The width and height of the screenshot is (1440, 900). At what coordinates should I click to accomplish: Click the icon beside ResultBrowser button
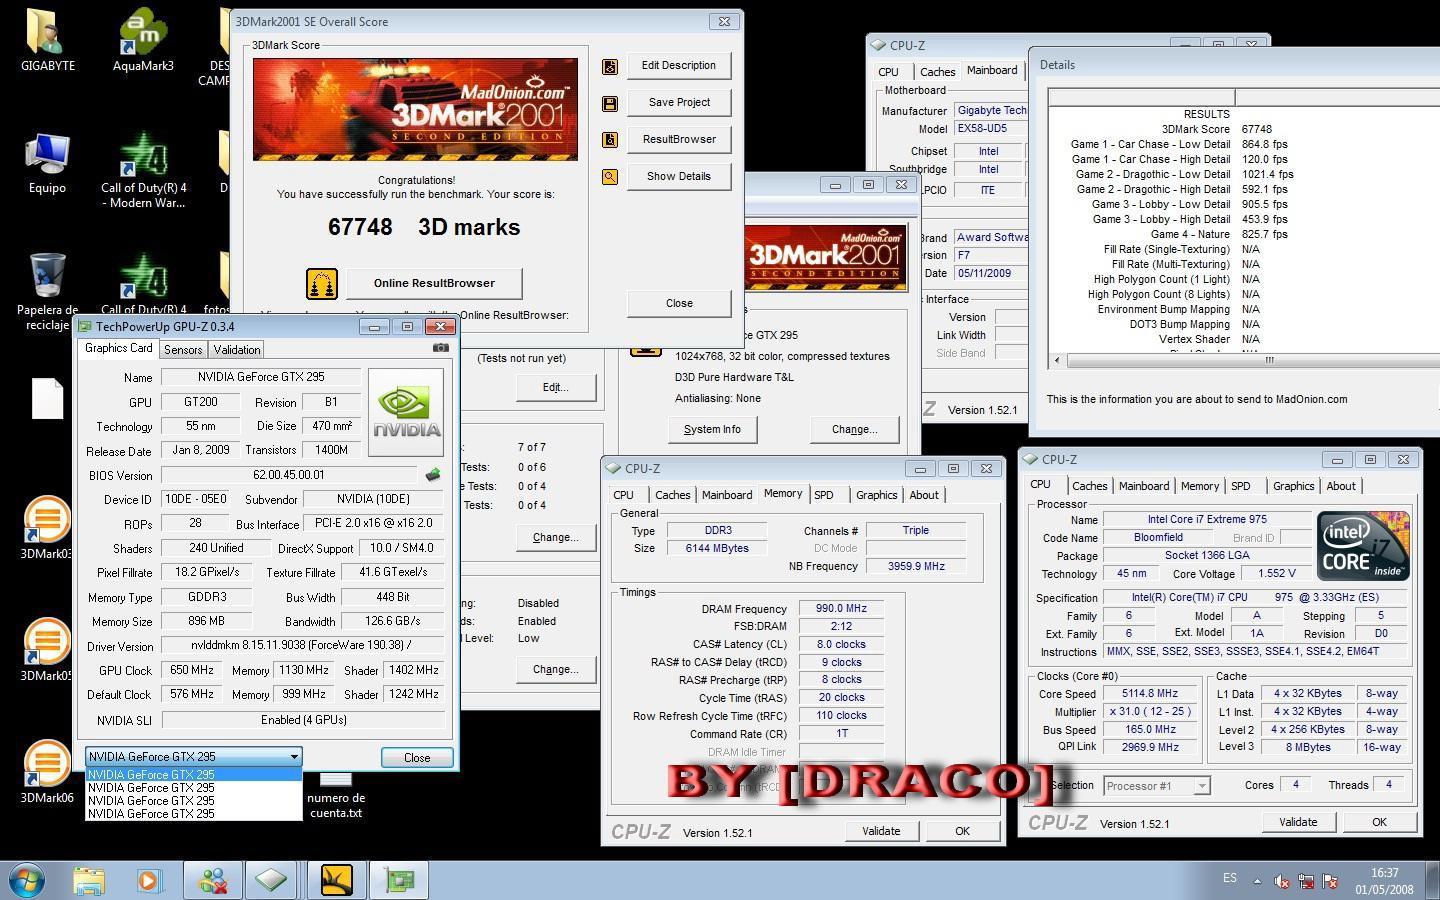610,140
